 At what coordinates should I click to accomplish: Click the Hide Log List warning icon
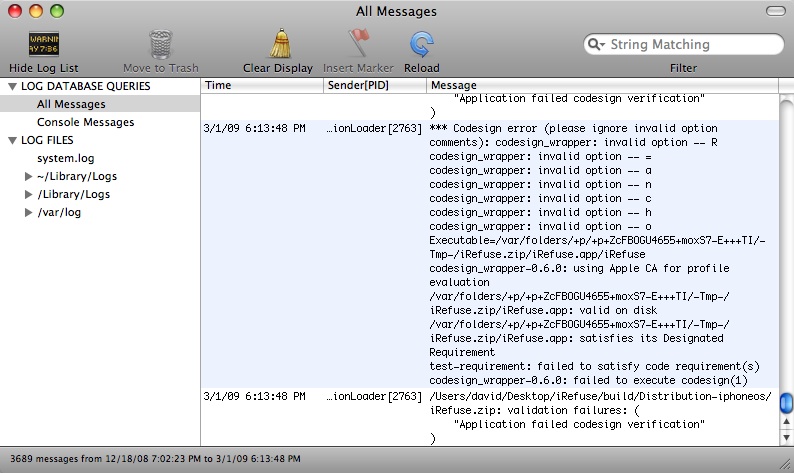[44, 44]
